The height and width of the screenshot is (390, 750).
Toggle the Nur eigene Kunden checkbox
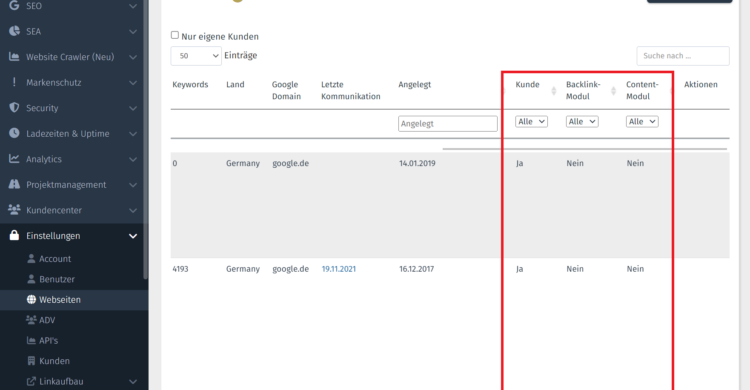click(175, 35)
